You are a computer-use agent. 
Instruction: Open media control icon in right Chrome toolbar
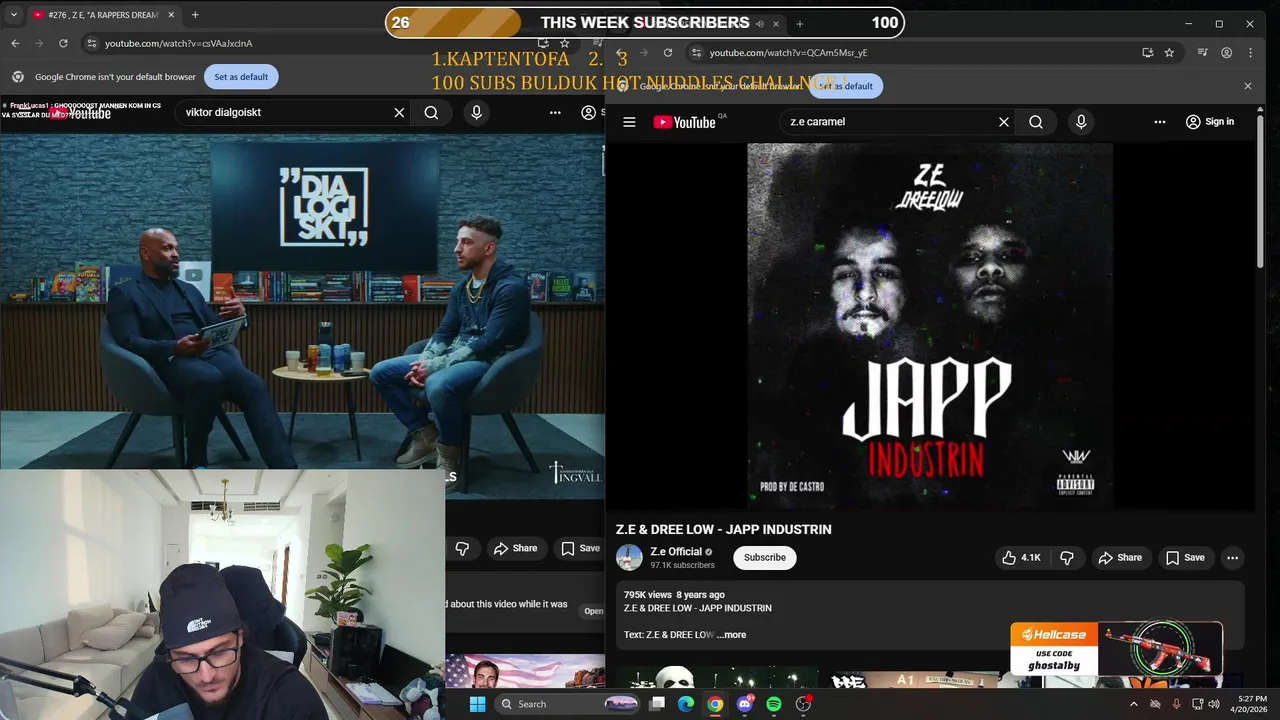[x=1203, y=53]
